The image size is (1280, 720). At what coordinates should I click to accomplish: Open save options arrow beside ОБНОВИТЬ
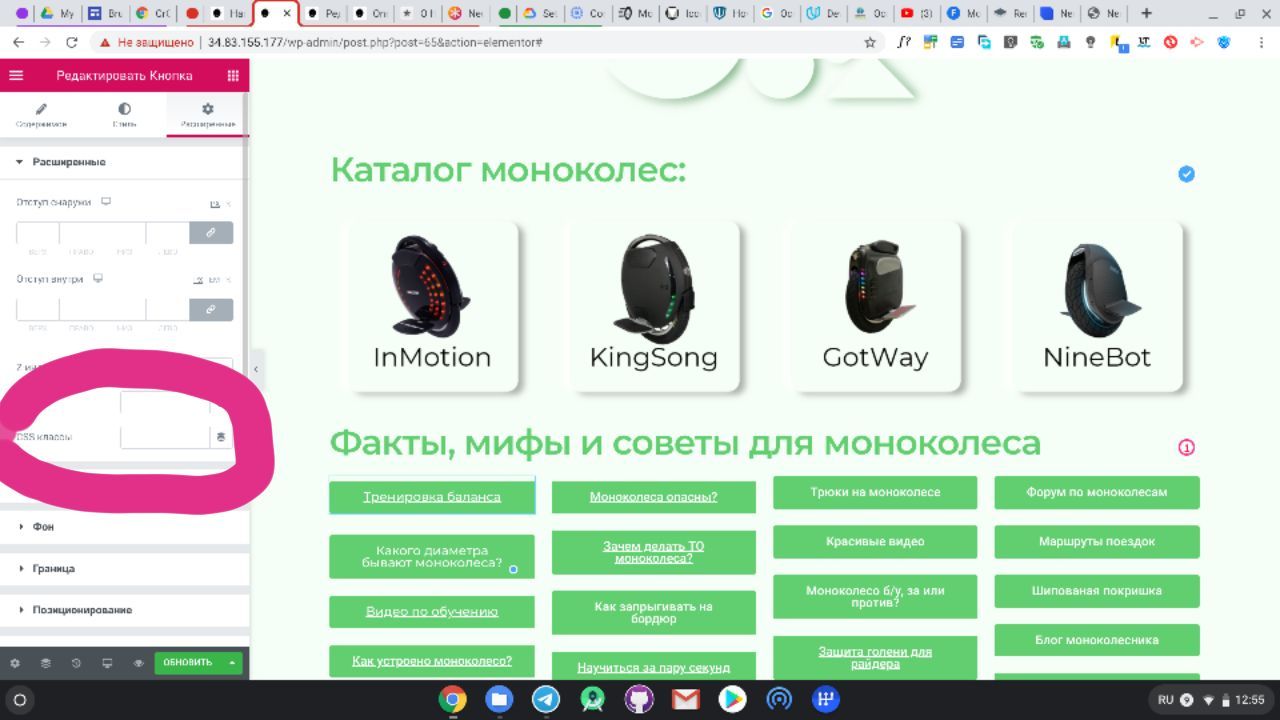pyautogui.click(x=233, y=662)
